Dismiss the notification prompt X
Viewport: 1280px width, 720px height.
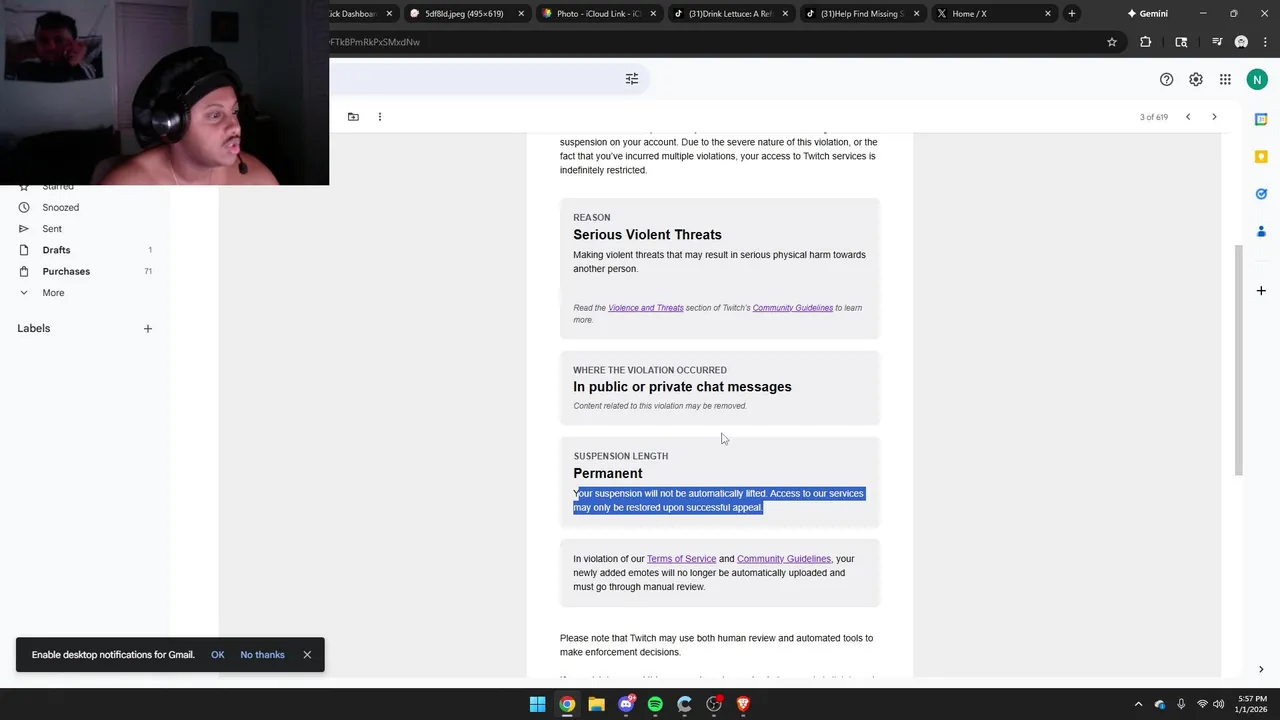click(307, 655)
